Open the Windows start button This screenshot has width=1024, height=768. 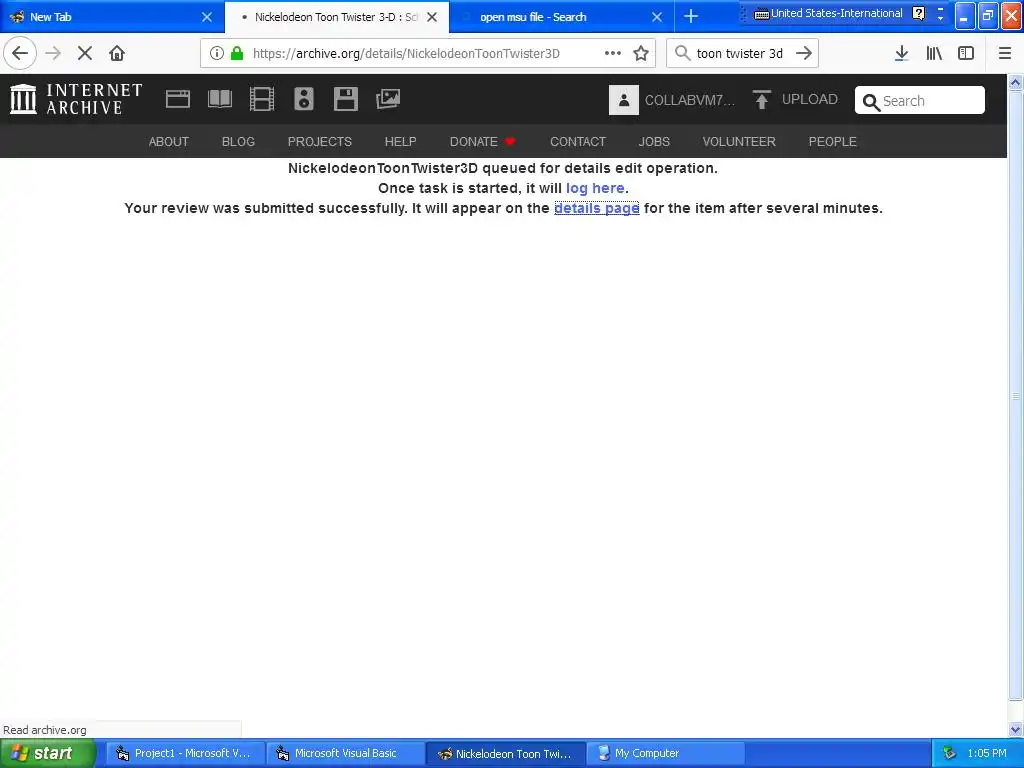(x=48, y=754)
